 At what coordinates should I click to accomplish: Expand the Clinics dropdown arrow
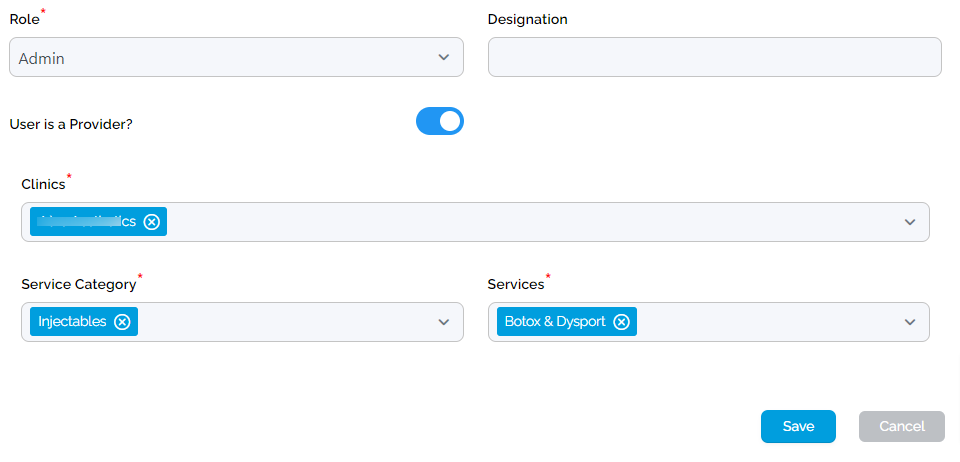tap(910, 222)
